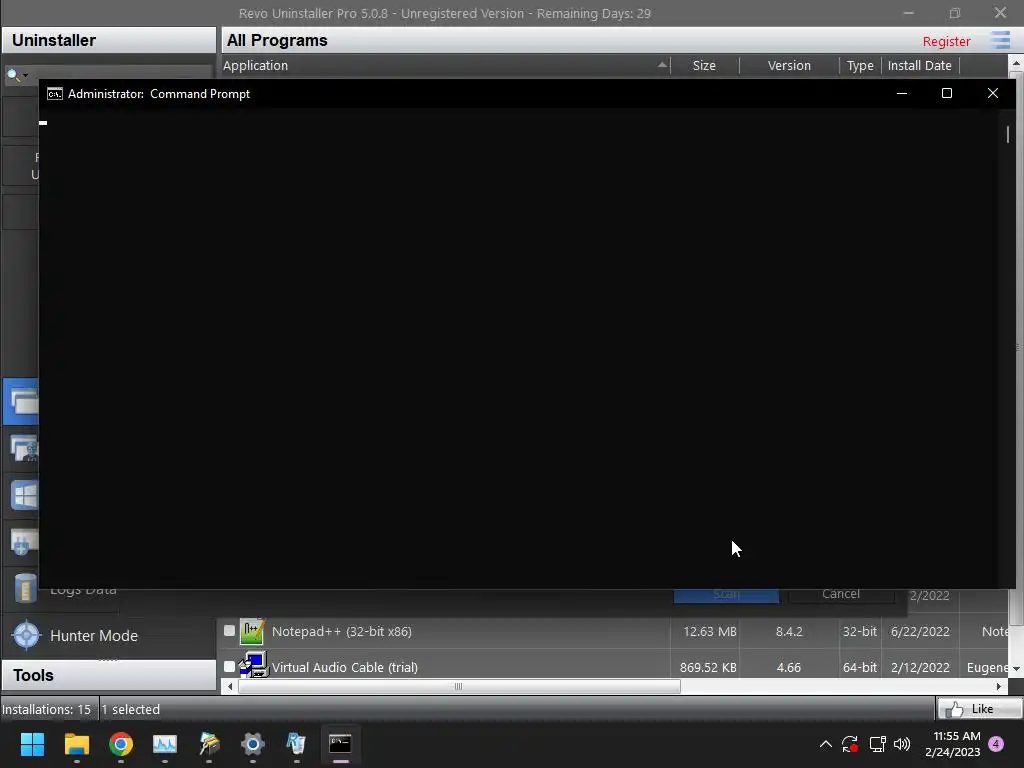
Task: Sort the list by Size column
Action: coord(705,65)
